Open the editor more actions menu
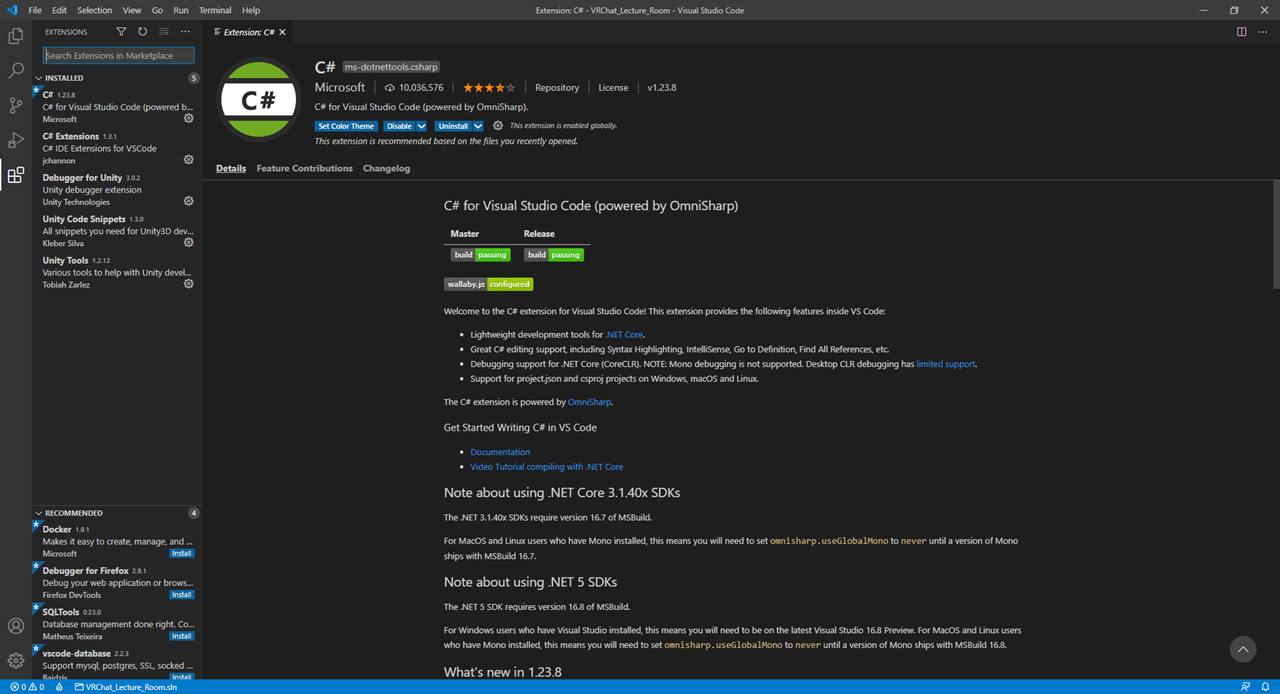The height and width of the screenshot is (694, 1280). tap(1263, 32)
